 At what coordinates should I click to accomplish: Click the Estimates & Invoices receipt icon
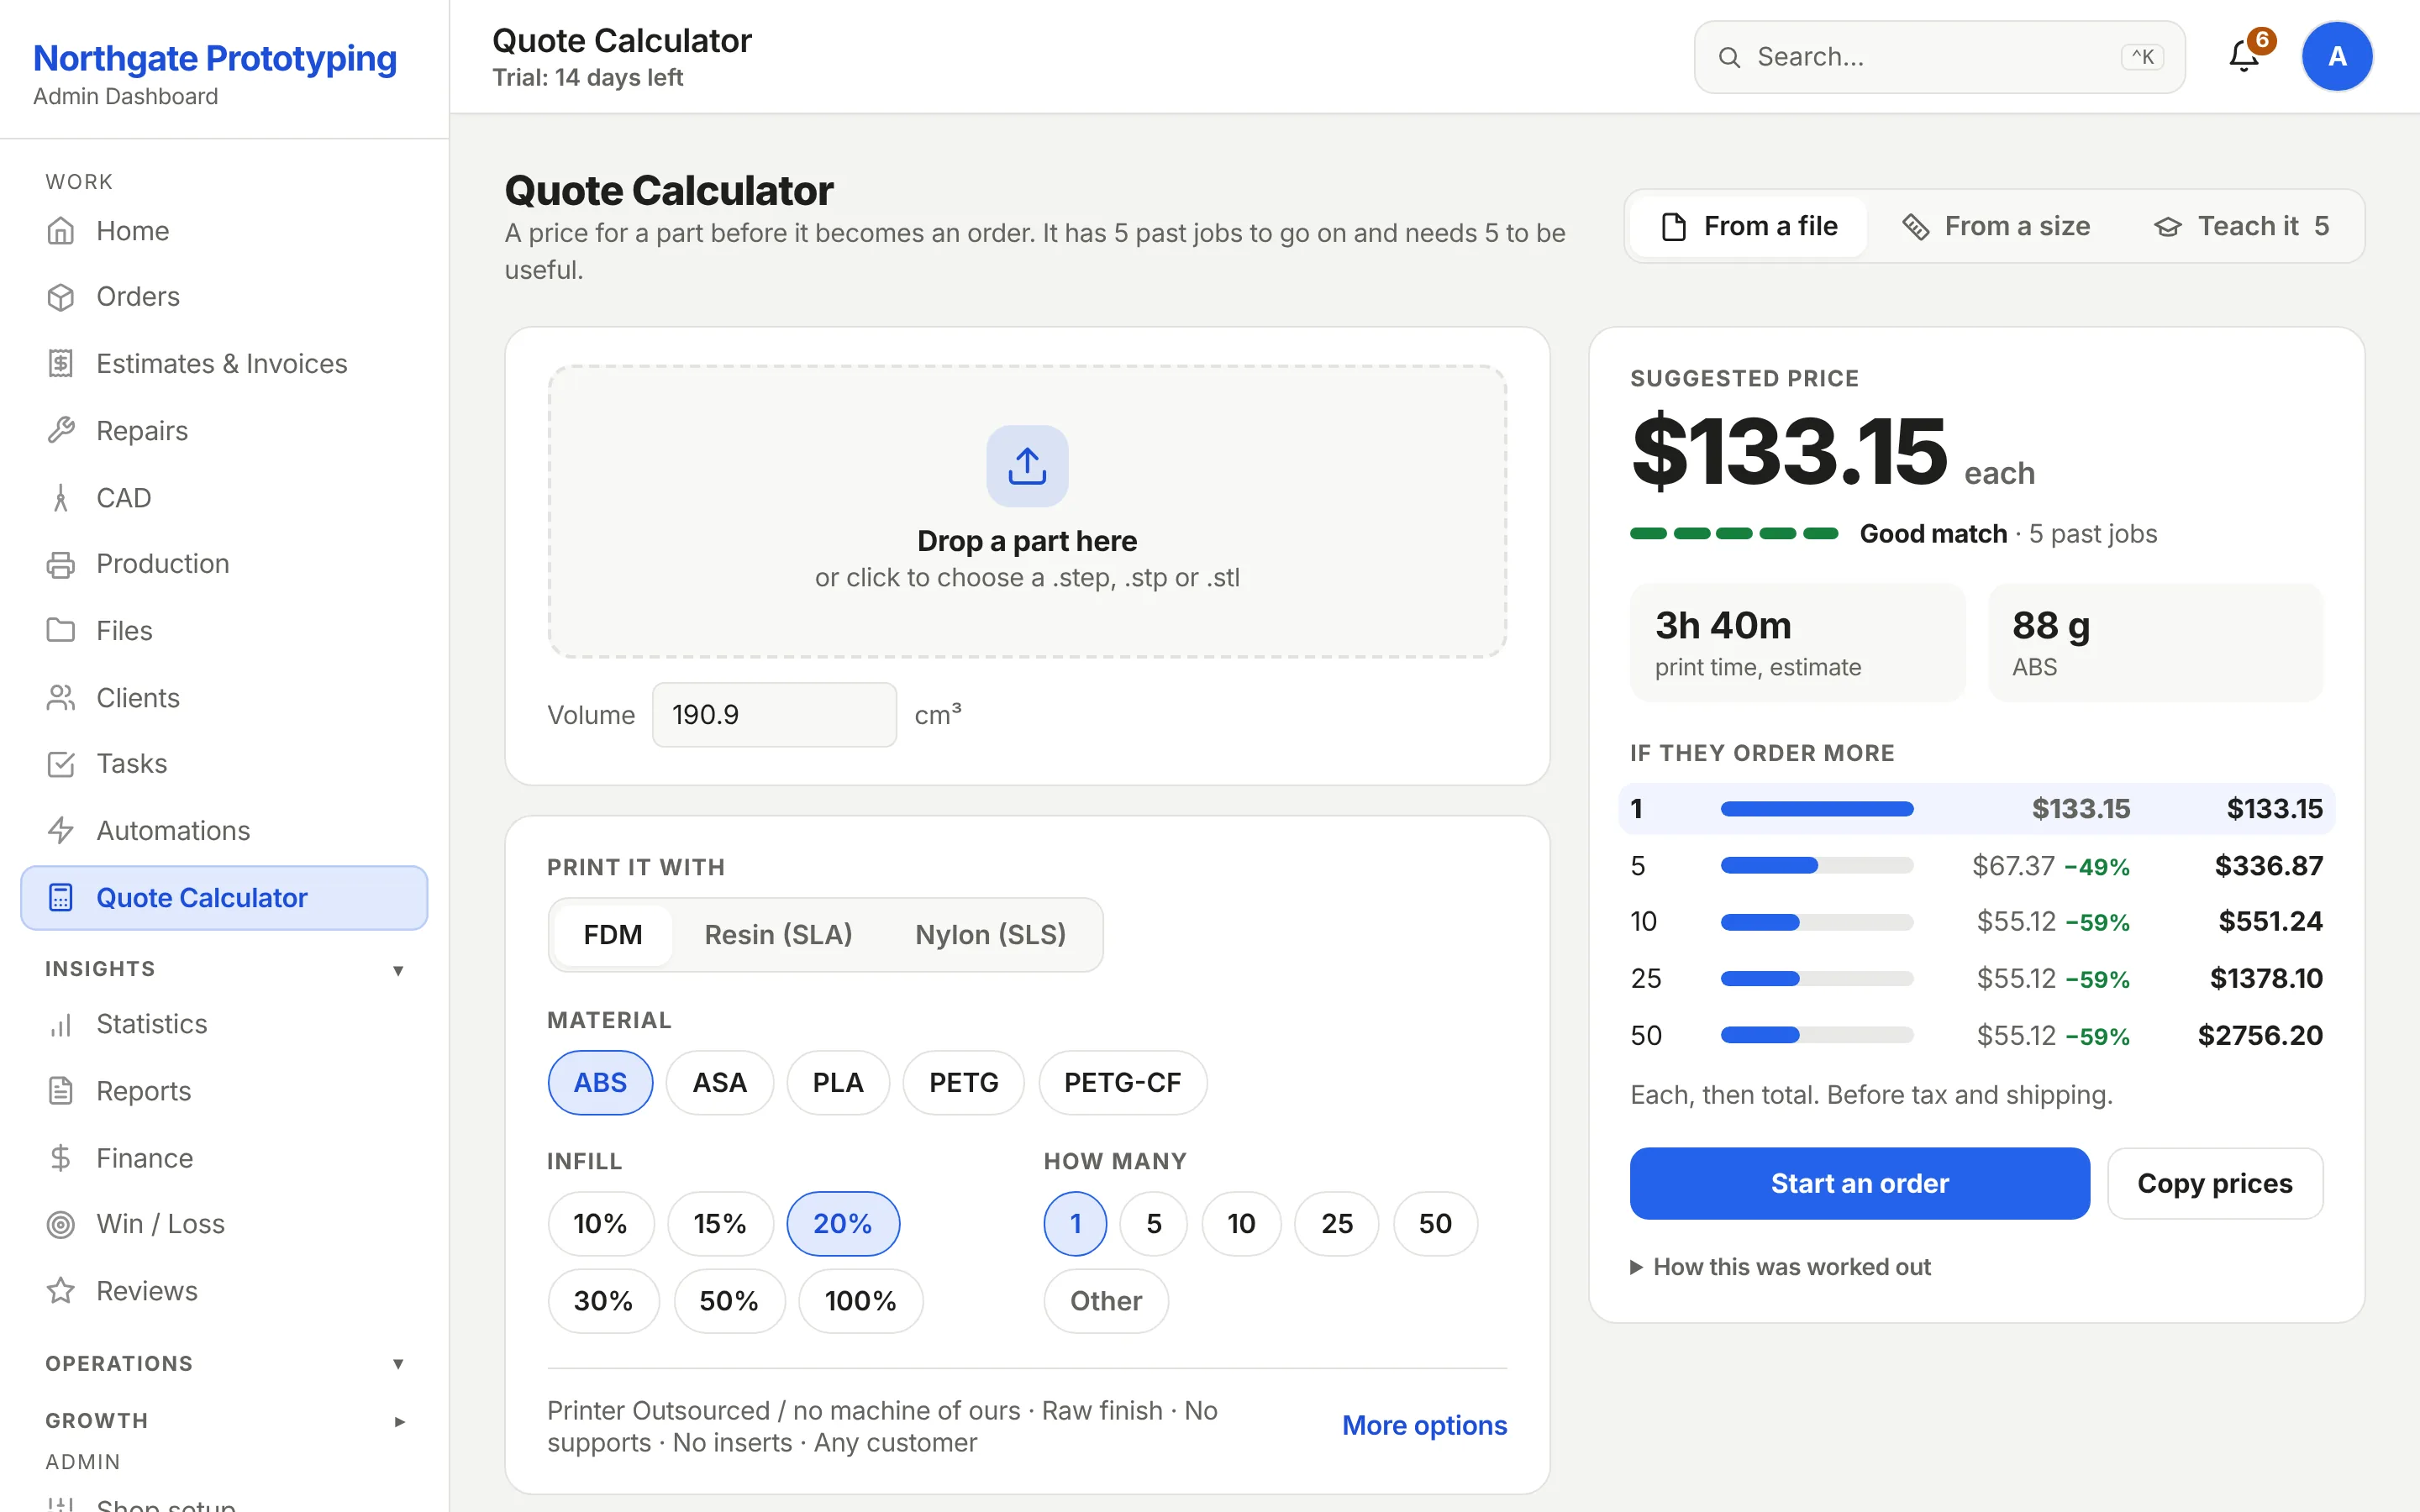pos(61,364)
